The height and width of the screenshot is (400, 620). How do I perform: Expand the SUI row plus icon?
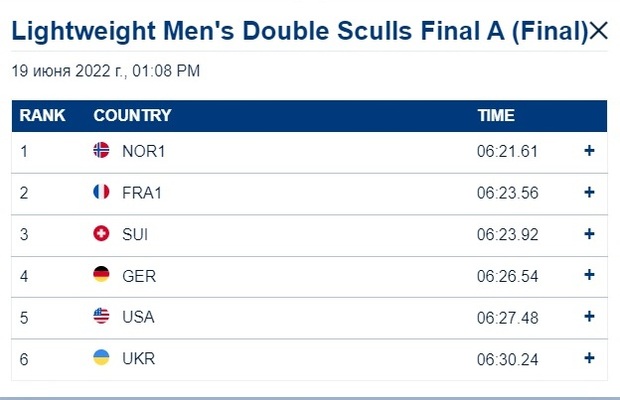589,234
